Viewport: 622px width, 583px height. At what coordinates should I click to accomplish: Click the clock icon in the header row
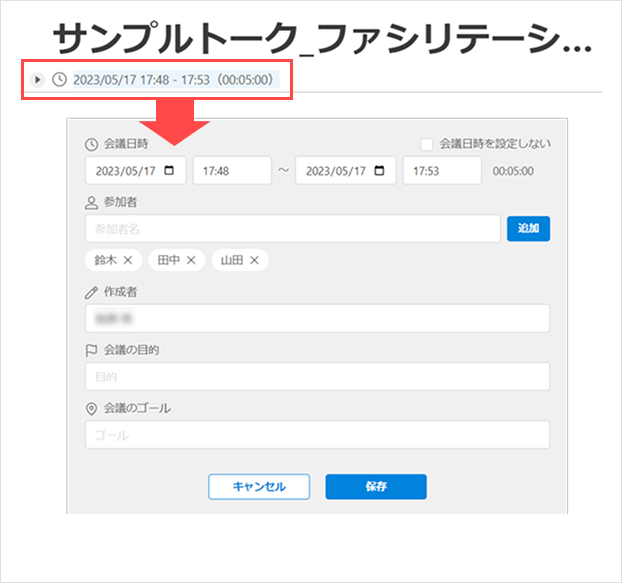(x=59, y=79)
